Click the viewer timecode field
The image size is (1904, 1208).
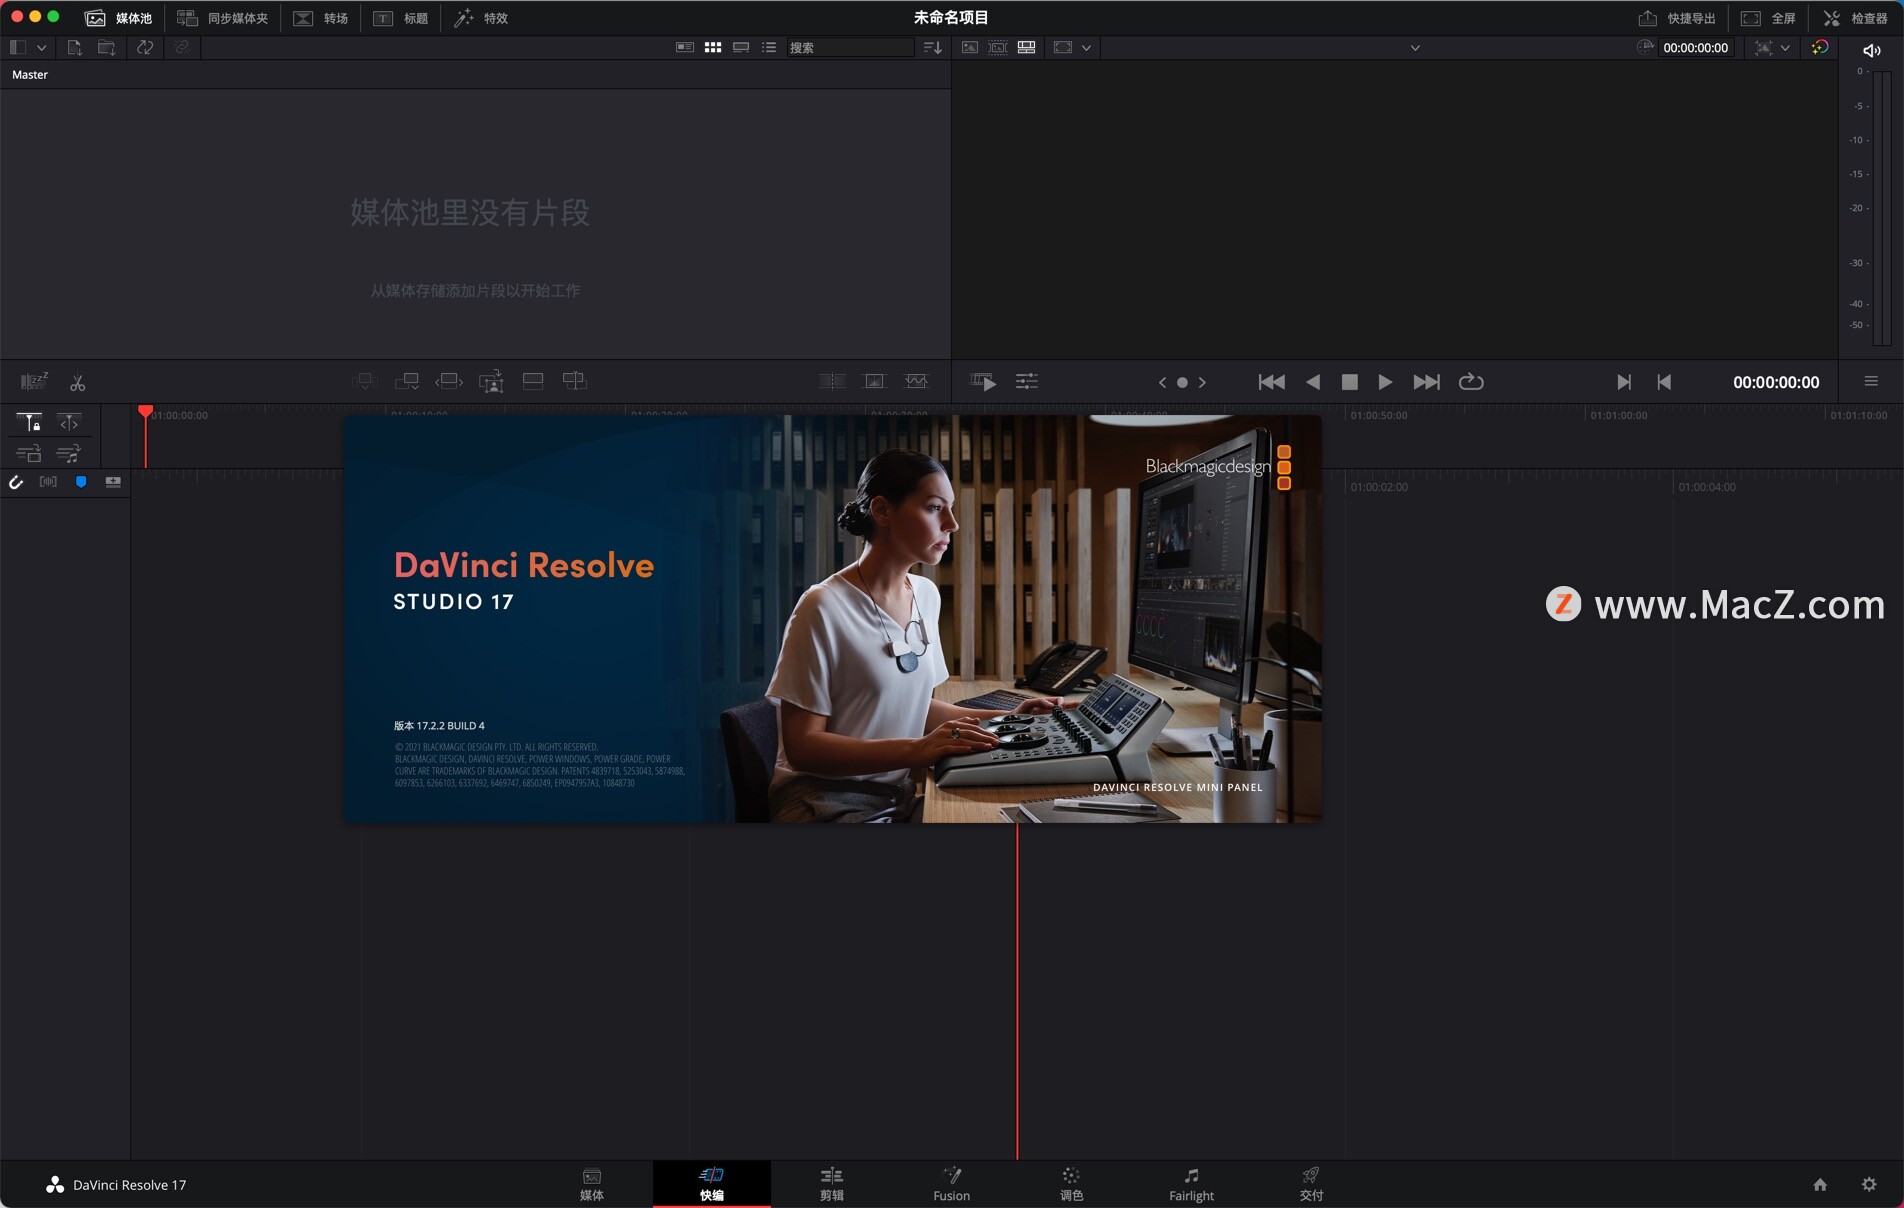click(x=1695, y=47)
